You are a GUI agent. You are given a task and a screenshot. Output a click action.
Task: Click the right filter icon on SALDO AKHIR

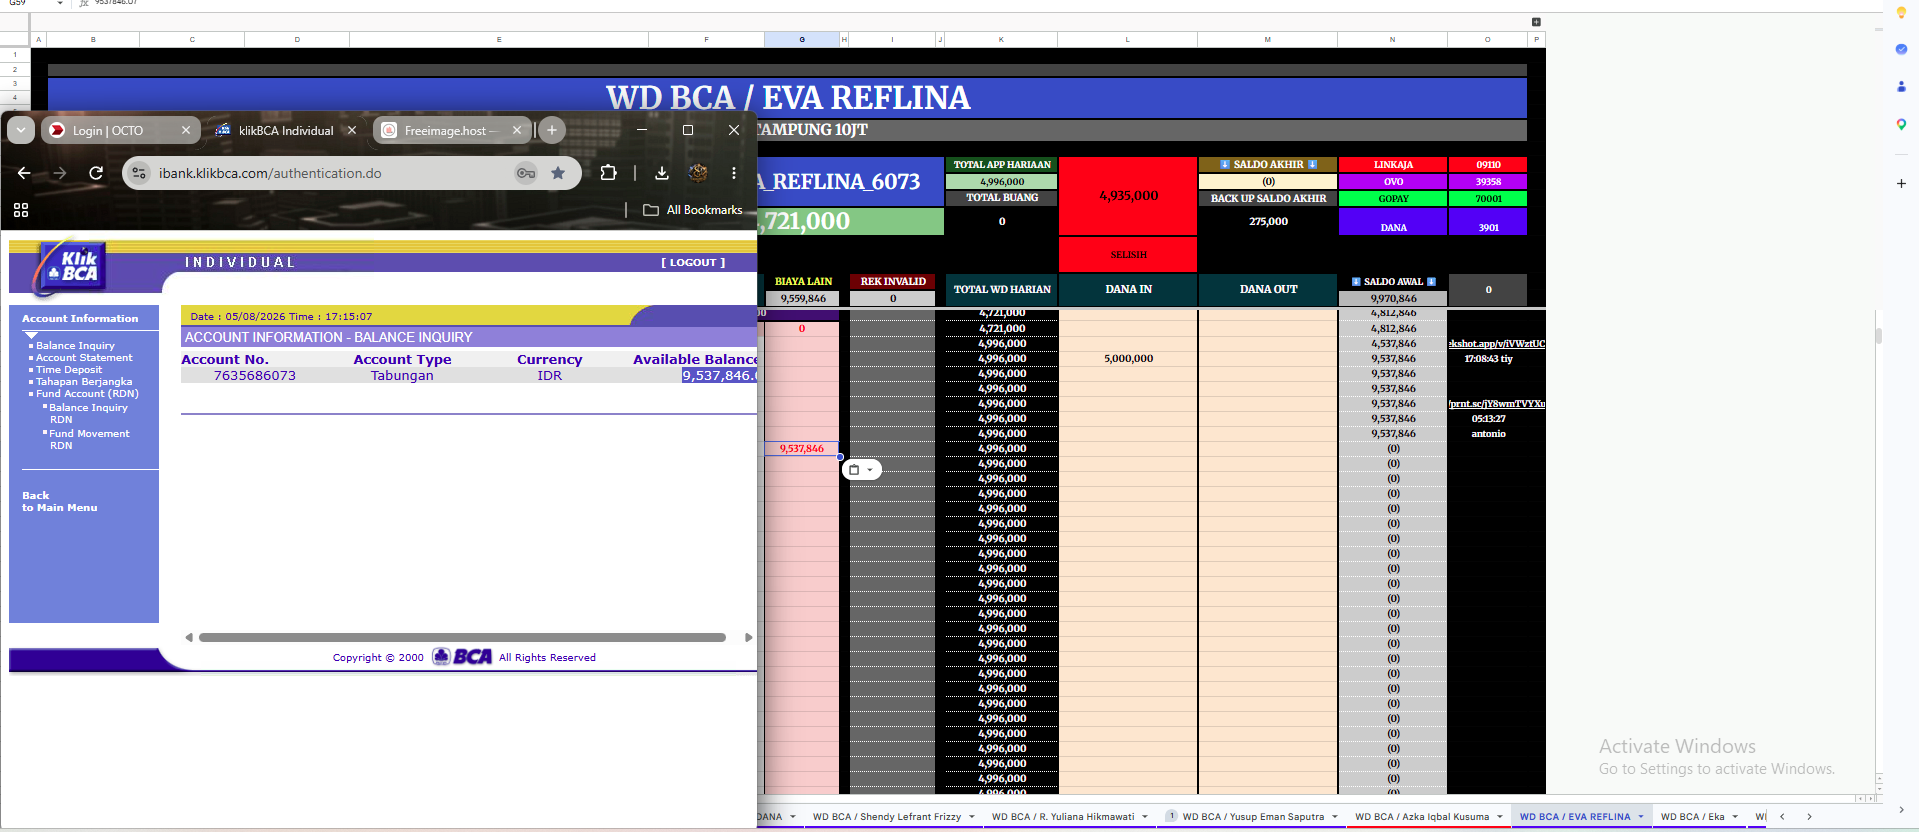1312,164
